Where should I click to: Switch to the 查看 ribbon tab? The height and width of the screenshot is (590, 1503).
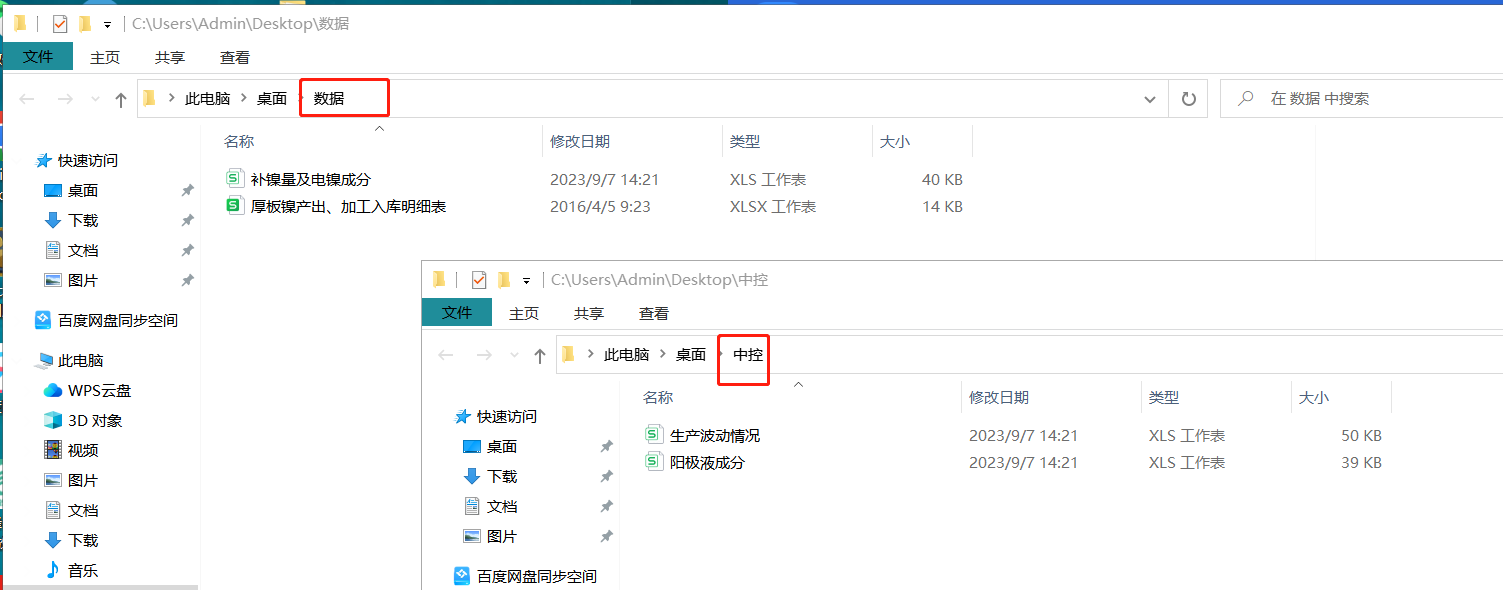(234, 57)
